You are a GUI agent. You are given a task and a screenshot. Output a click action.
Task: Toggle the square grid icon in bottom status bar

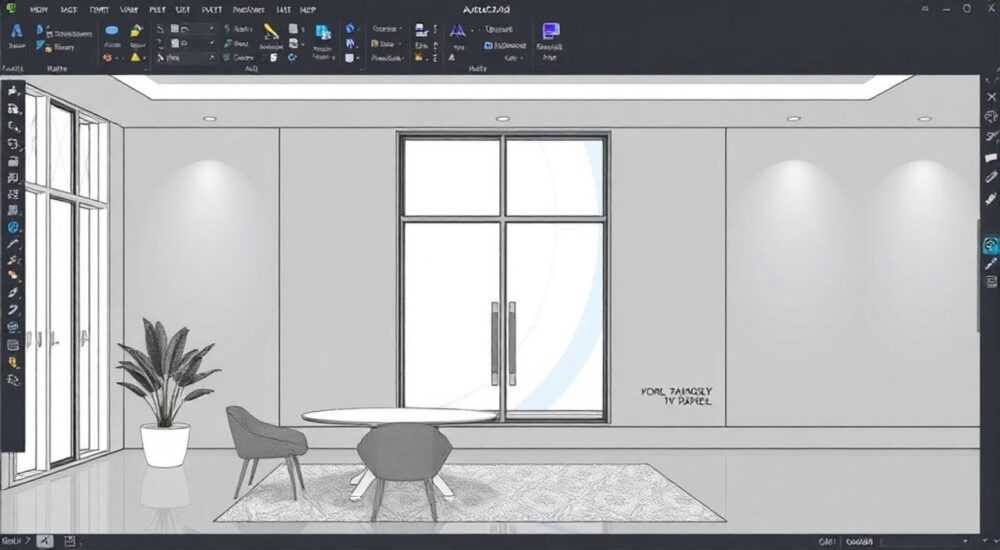point(70,541)
